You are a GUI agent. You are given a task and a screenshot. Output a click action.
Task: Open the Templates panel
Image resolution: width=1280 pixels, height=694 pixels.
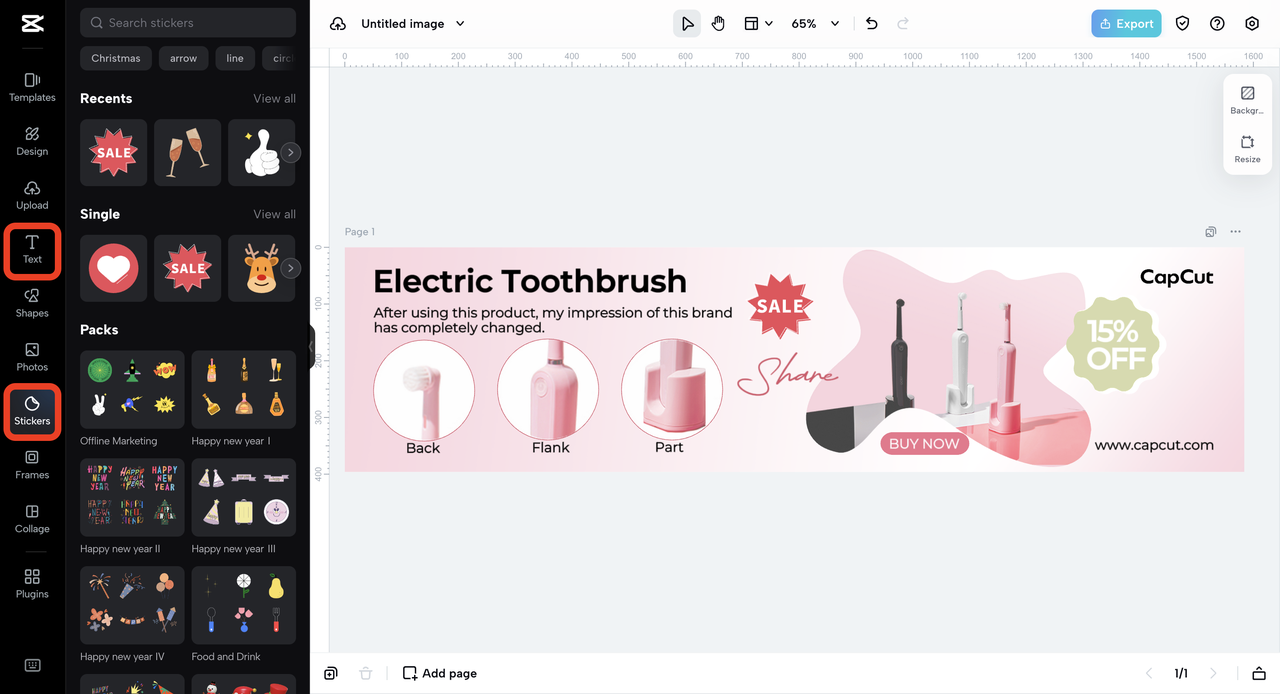32,87
